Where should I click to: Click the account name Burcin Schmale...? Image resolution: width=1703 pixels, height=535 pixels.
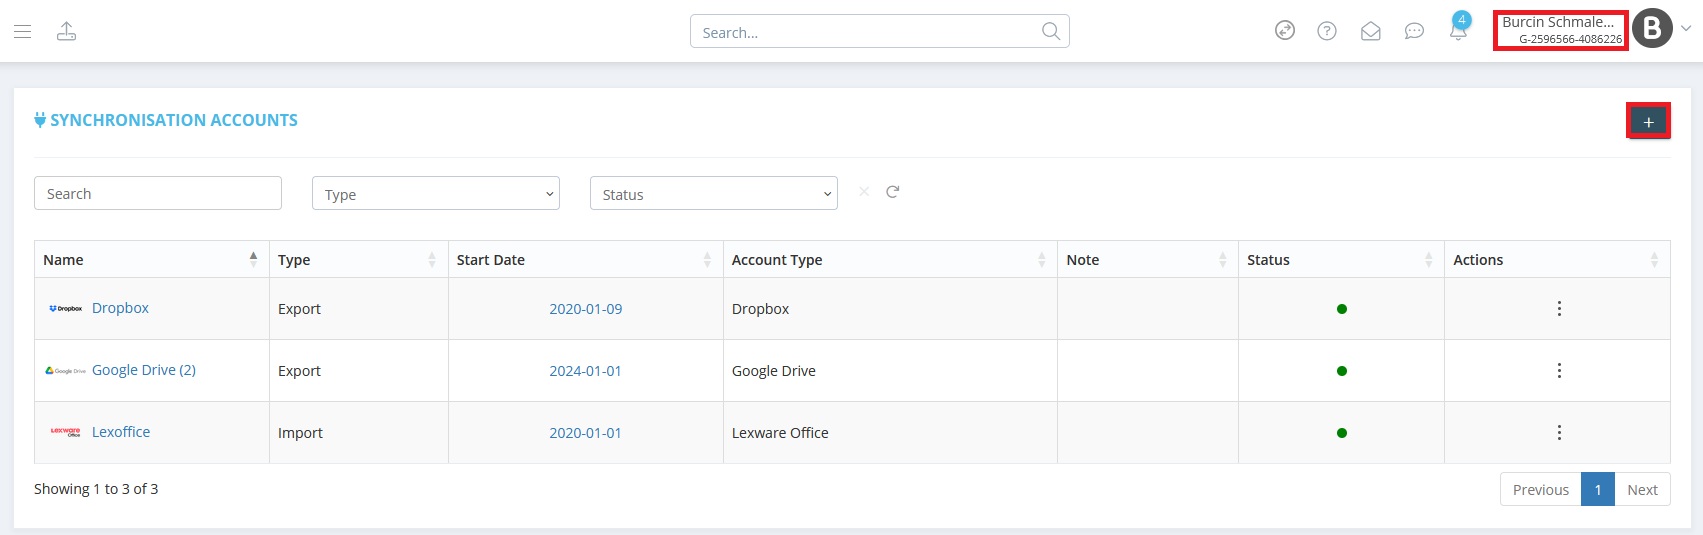click(x=1558, y=22)
